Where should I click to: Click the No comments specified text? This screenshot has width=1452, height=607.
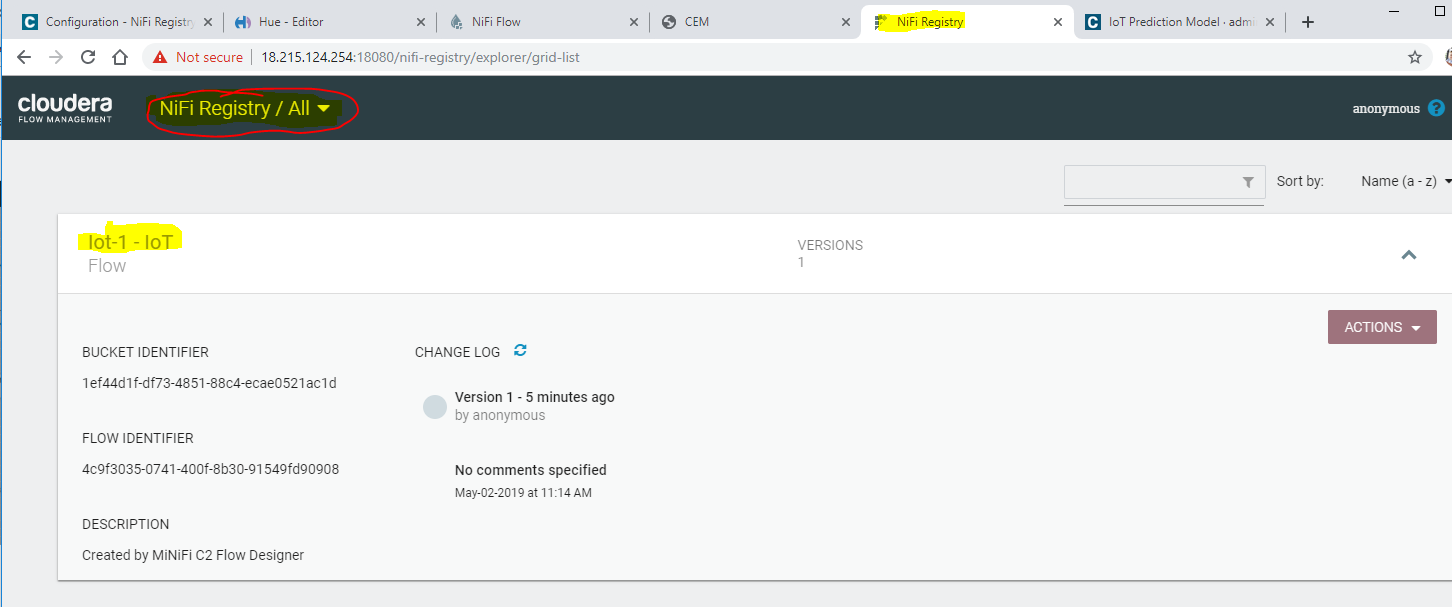coord(530,470)
